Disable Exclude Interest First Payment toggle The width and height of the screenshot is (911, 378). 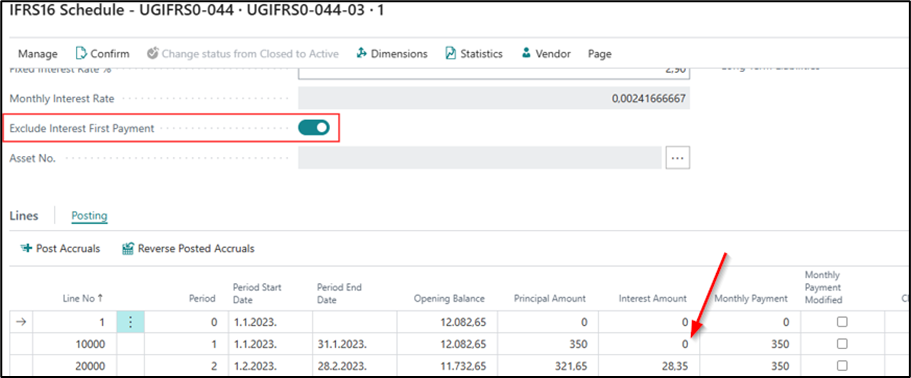(x=314, y=128)
